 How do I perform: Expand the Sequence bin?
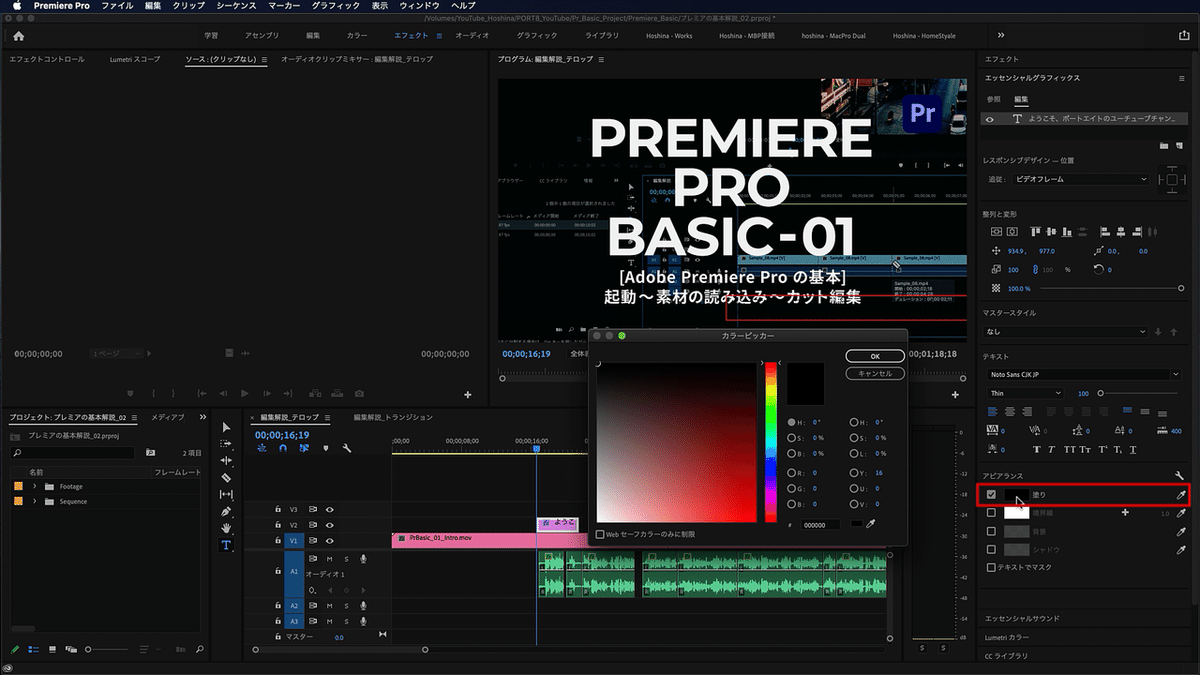[x=35, y=501]
